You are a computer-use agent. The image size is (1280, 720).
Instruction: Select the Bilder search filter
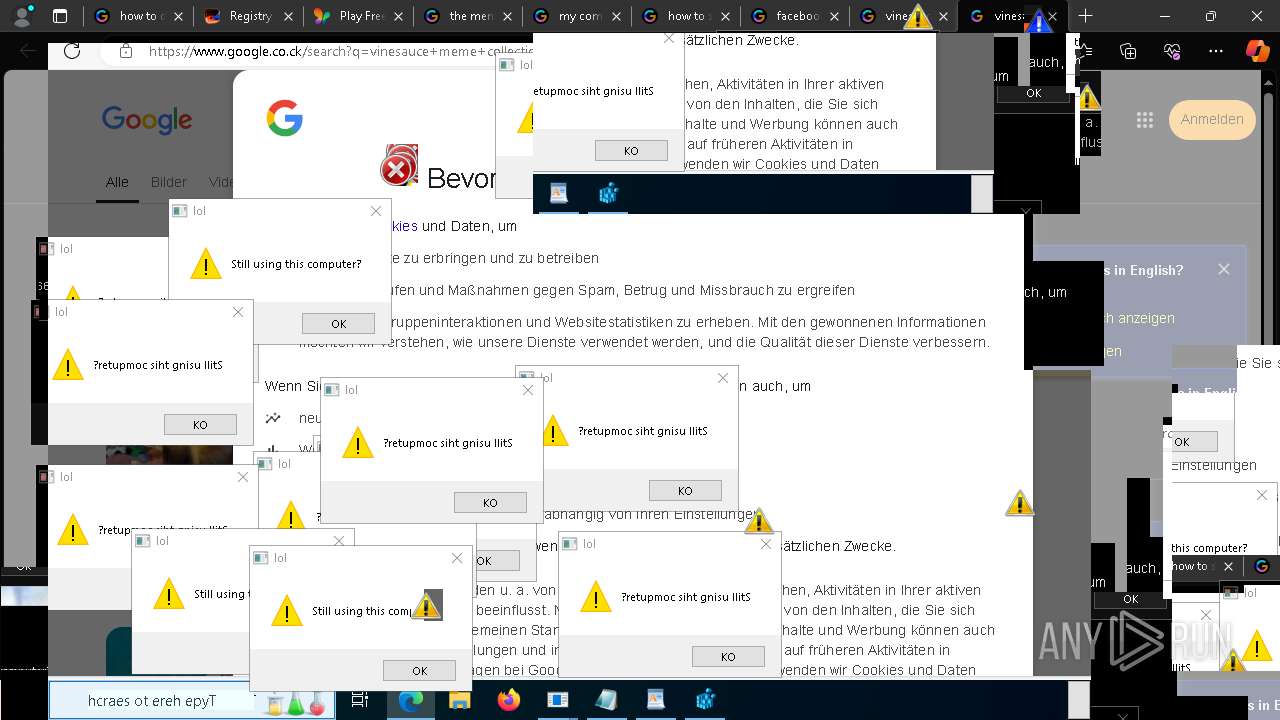pos(169,182)
